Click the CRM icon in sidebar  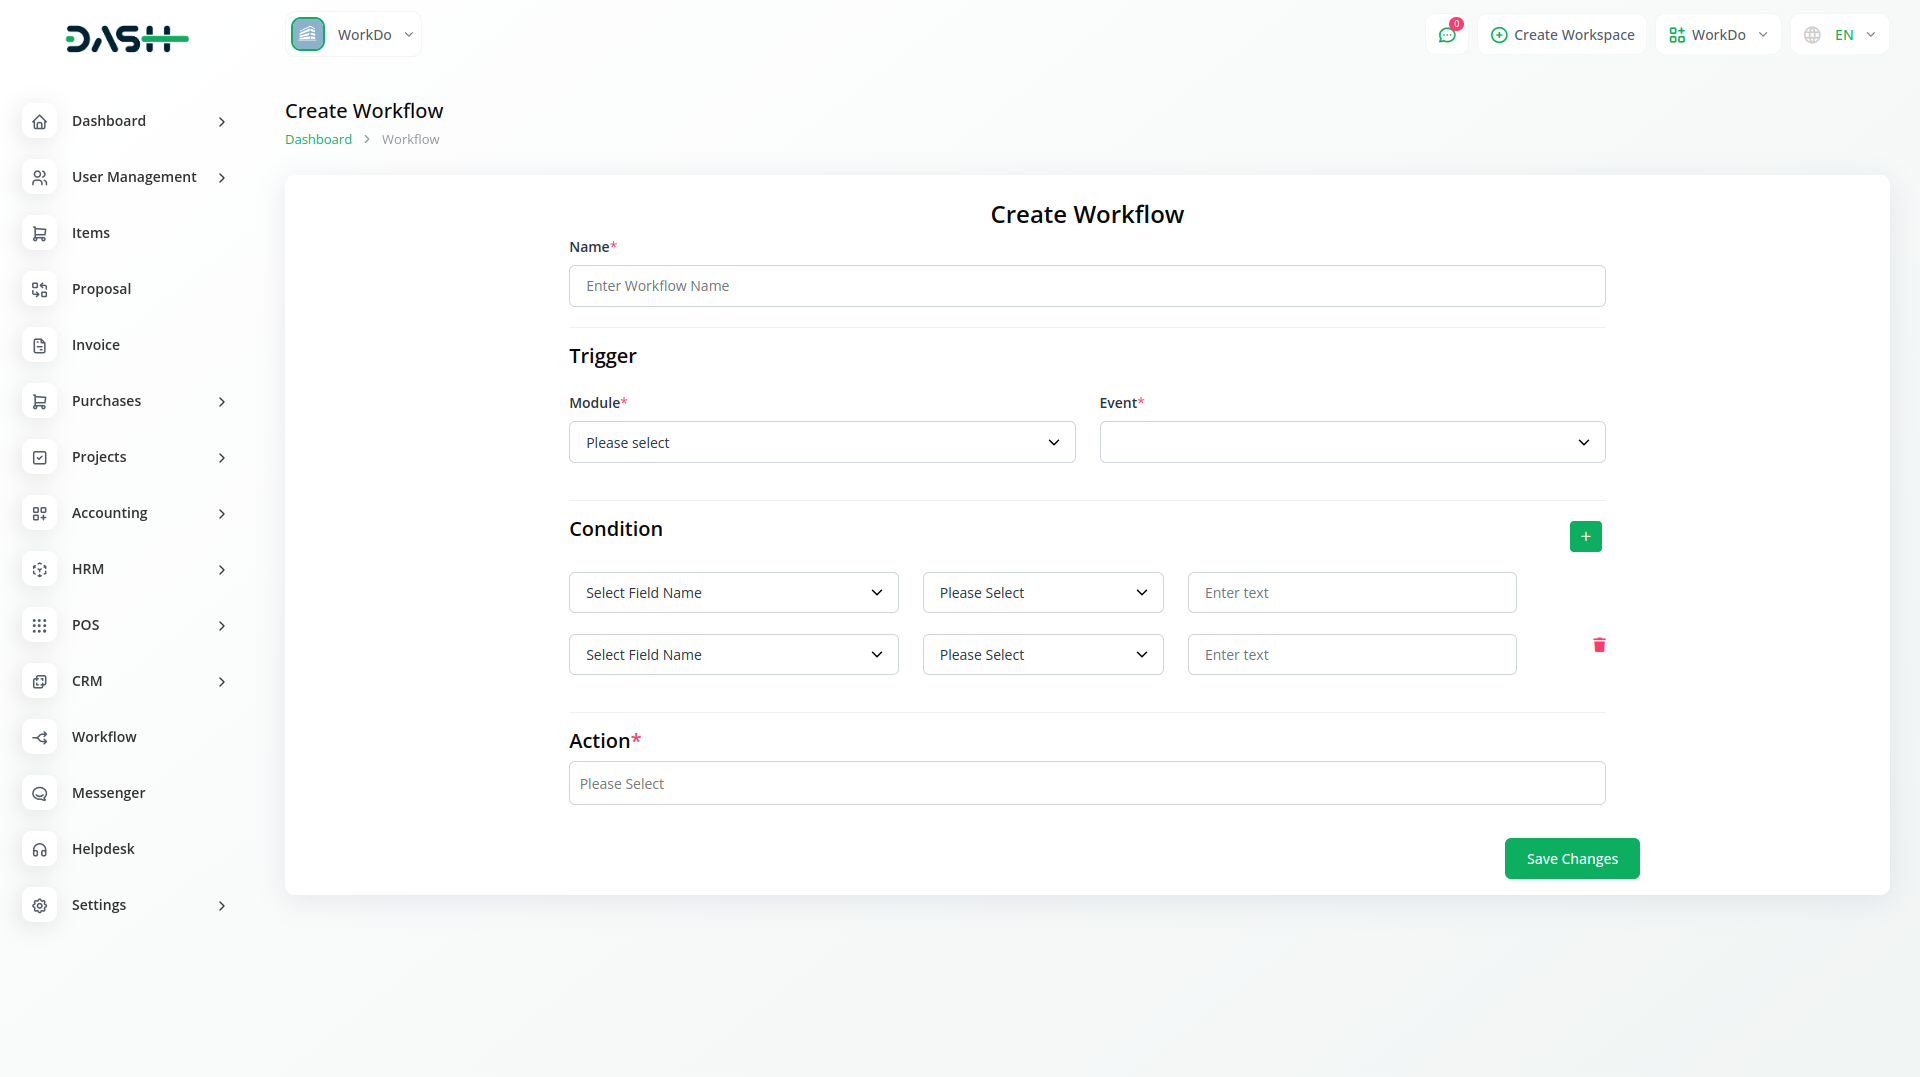point(39,681)
